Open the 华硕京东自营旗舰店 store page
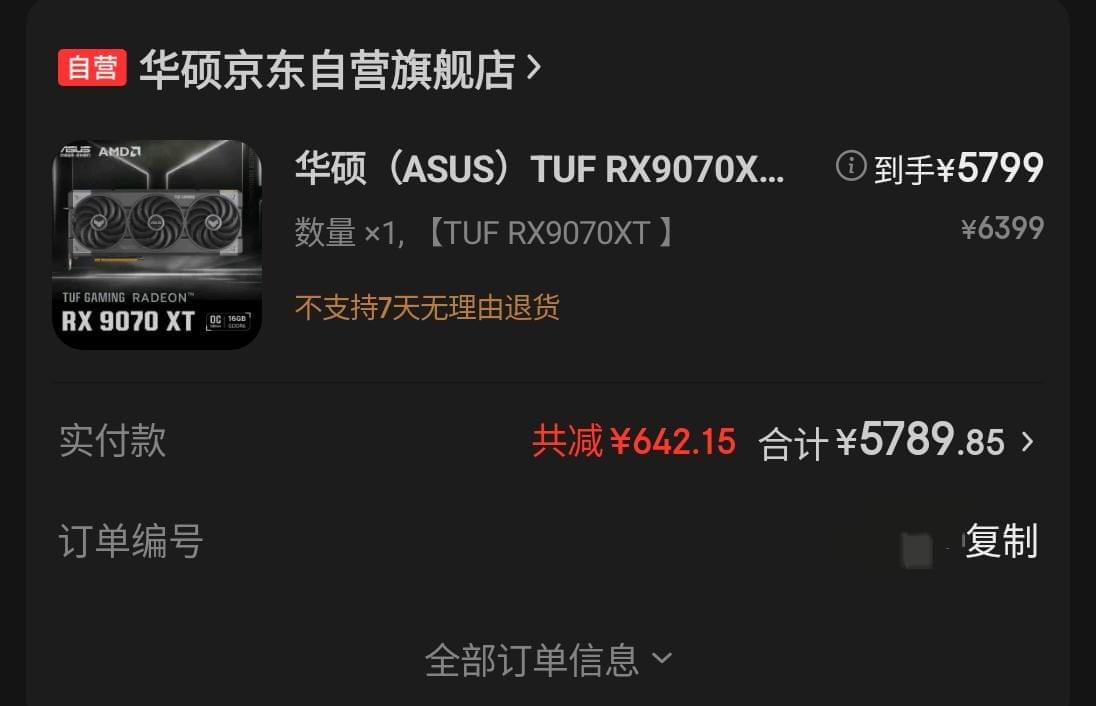The height and width of the screenshot is (706, 1096). pos(327,69)
